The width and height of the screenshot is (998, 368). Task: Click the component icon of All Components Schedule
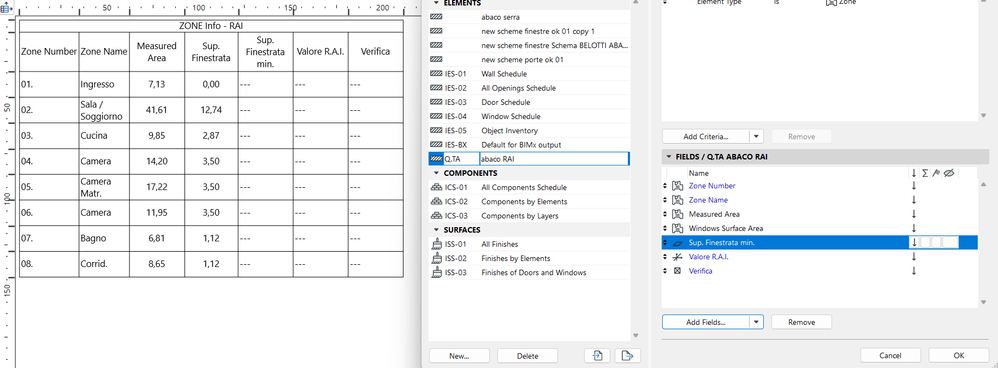437,188
